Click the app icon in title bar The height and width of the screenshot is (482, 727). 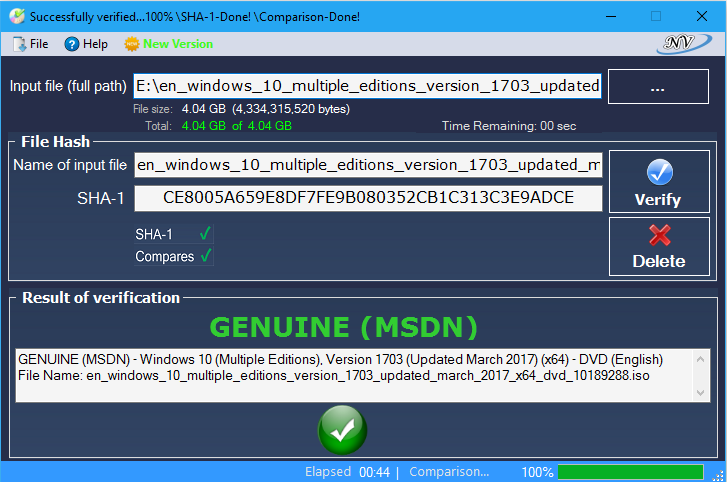tap(15, 17)
